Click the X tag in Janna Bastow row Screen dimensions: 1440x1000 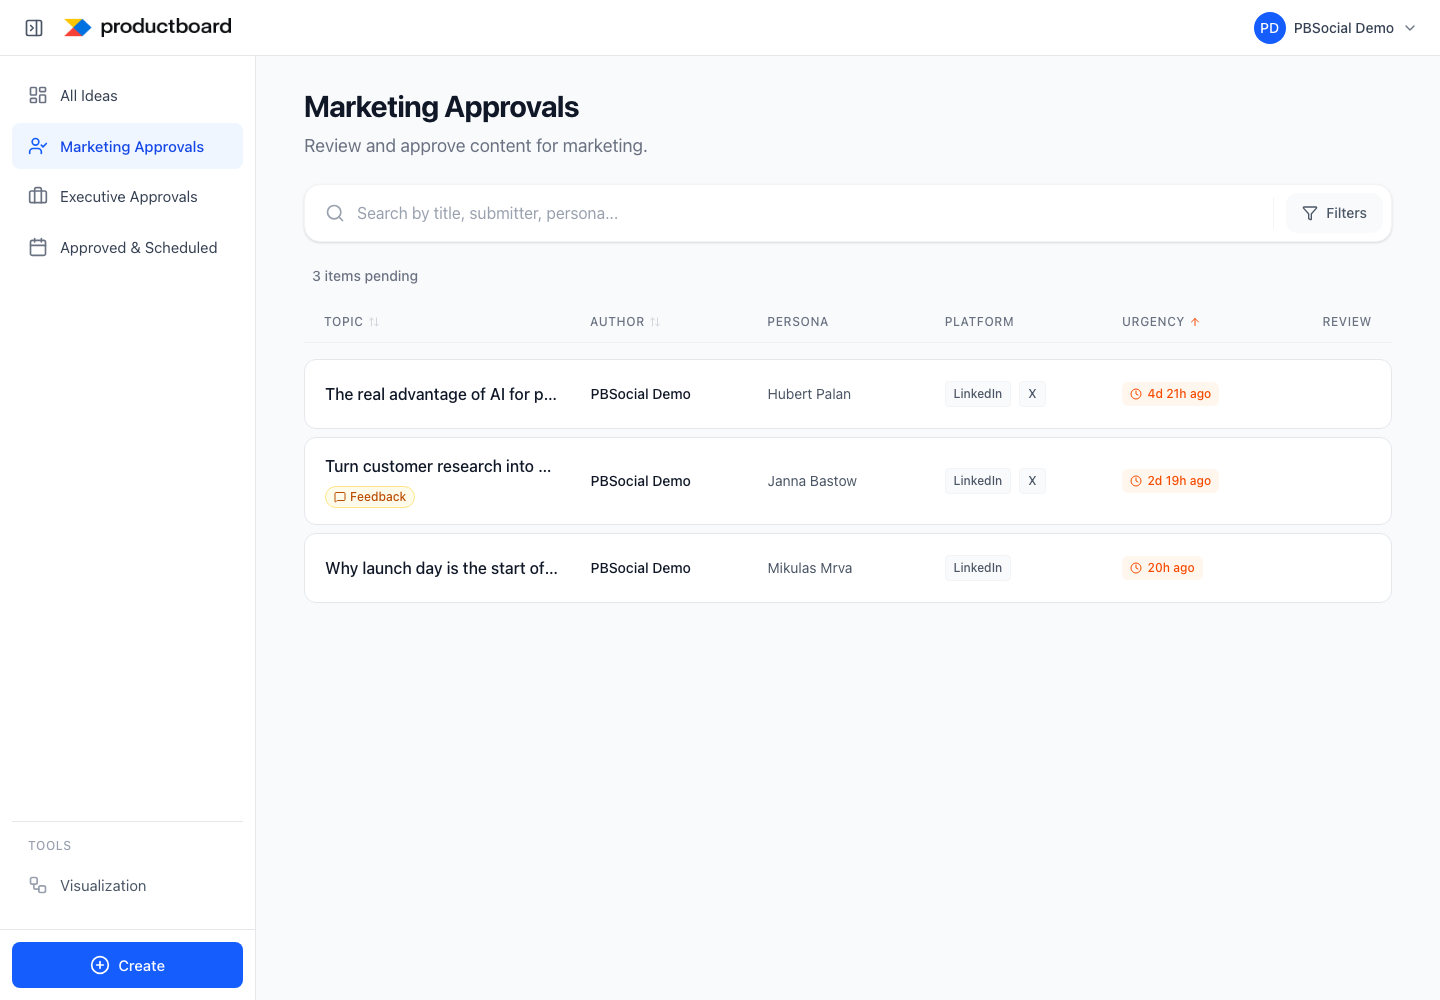(1033, 481)
